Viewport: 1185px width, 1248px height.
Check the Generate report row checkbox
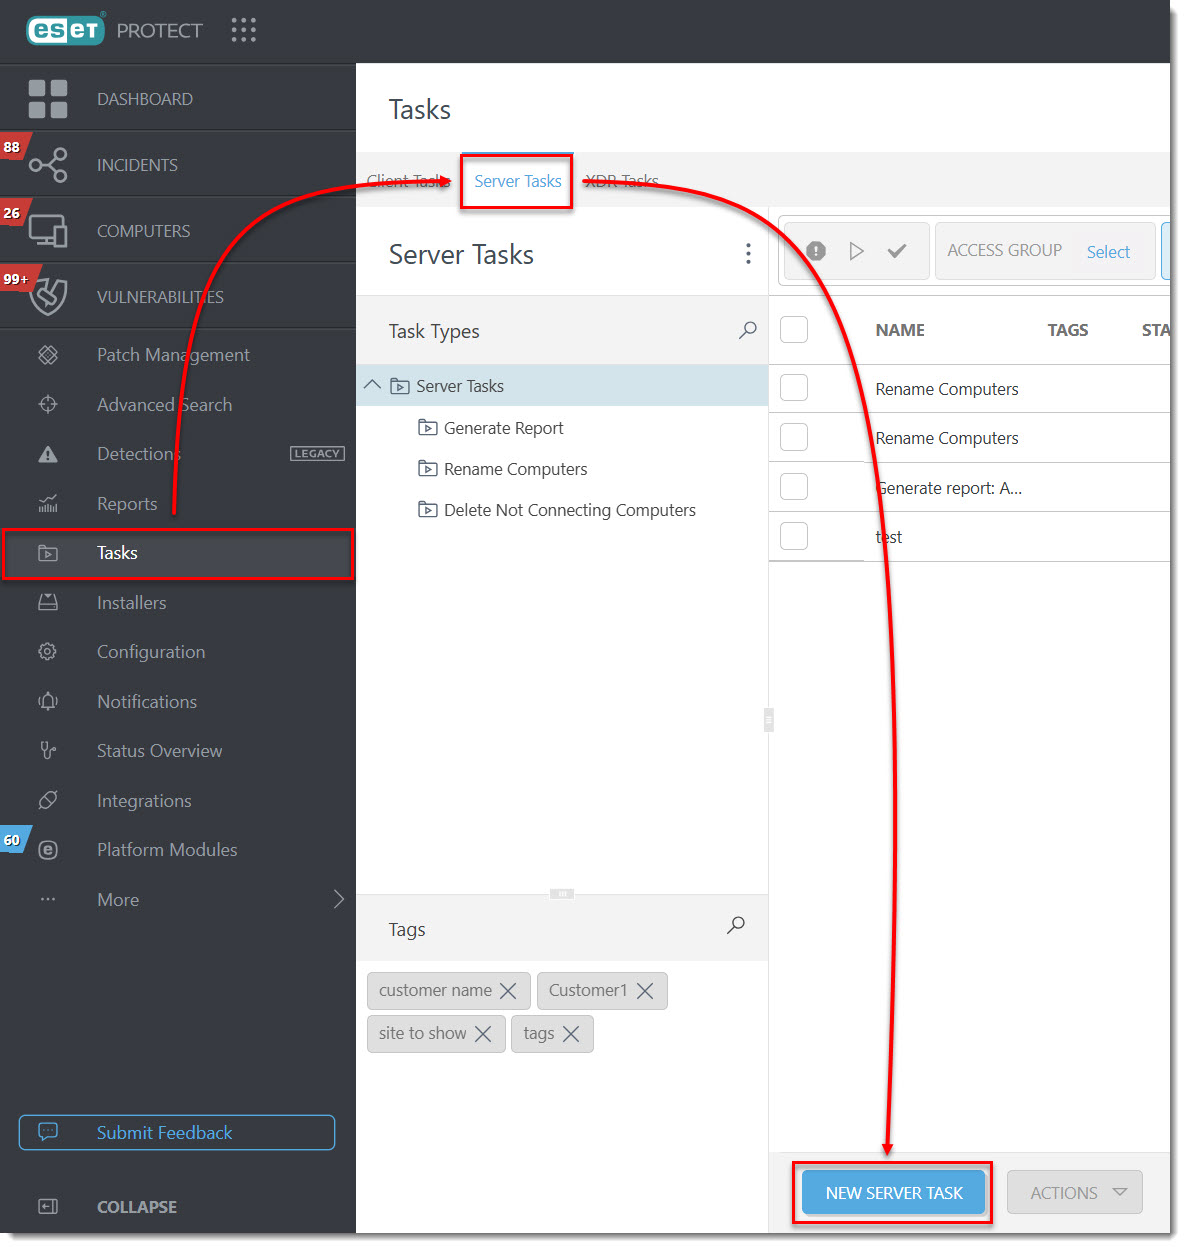click(x=794, y=487)
